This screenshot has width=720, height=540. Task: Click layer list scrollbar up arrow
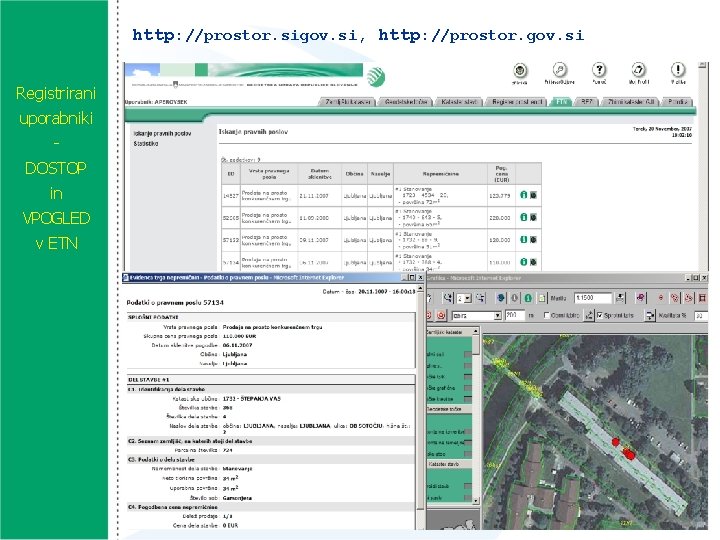(x=476, y=331)
